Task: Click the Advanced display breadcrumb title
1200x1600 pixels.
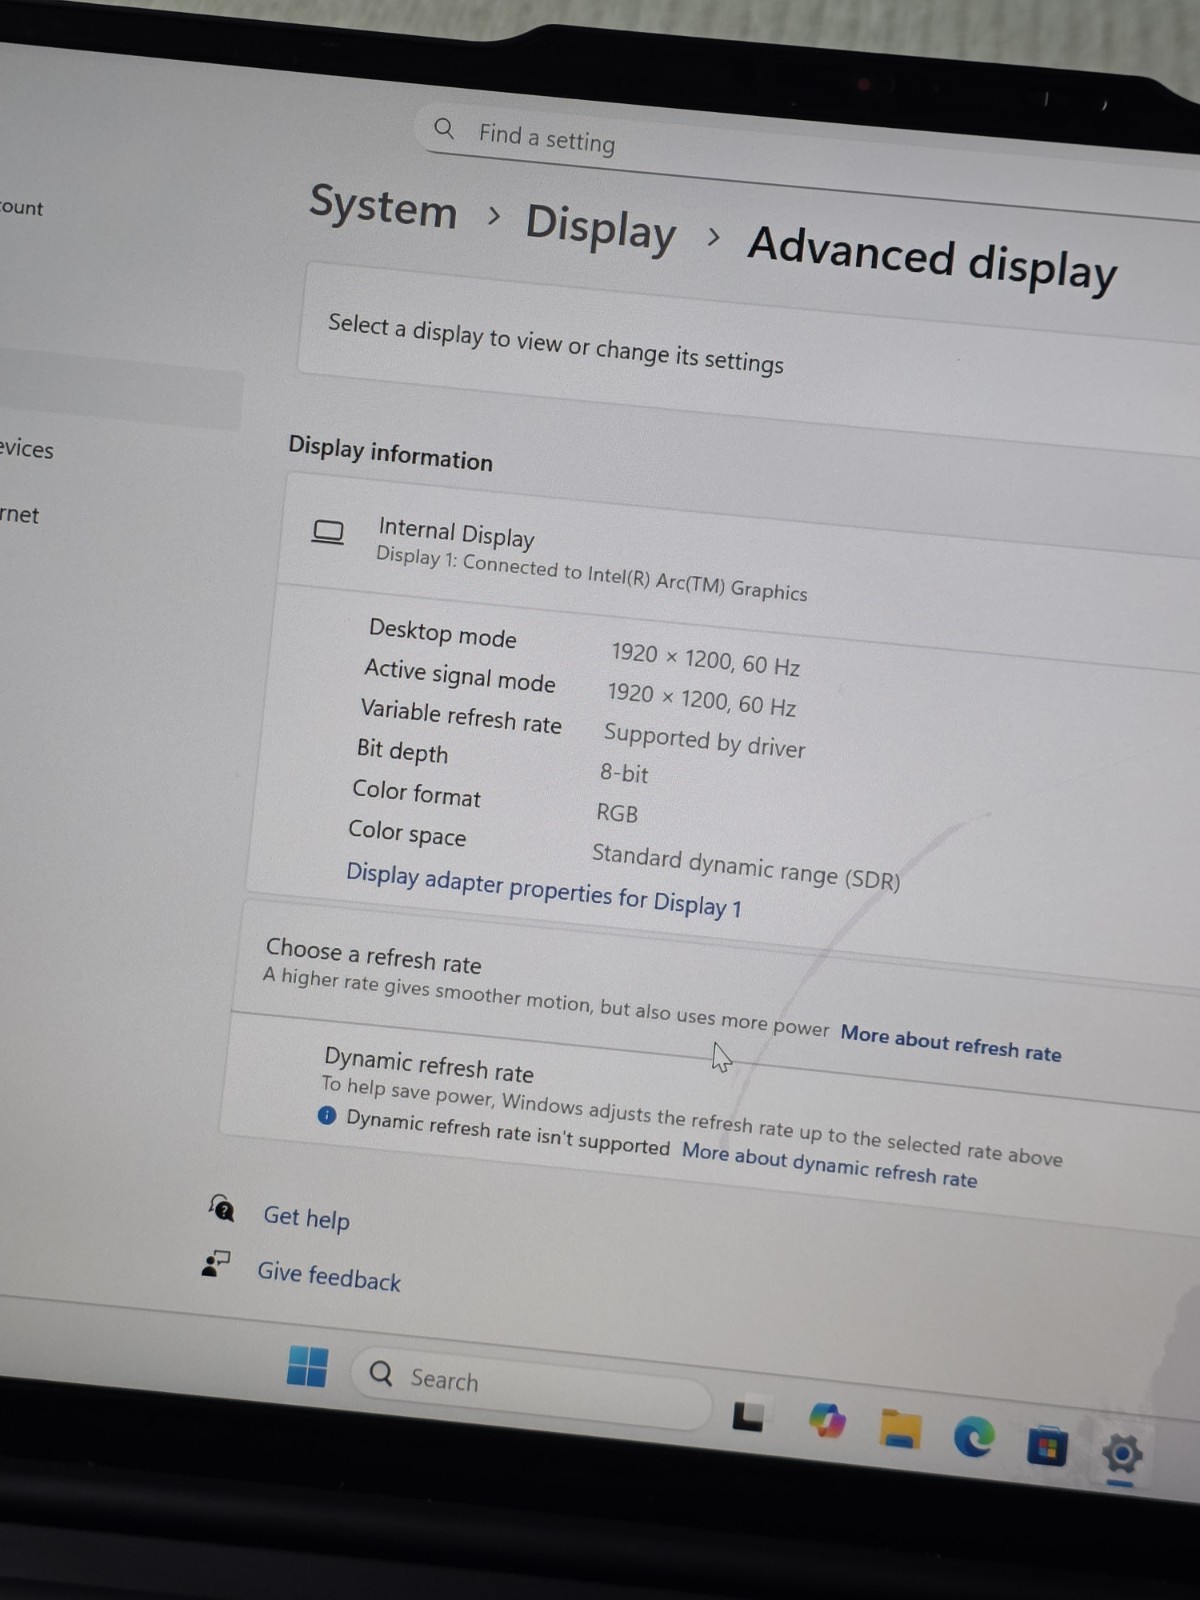Action: pyautogui.click(x=932, y=258)
